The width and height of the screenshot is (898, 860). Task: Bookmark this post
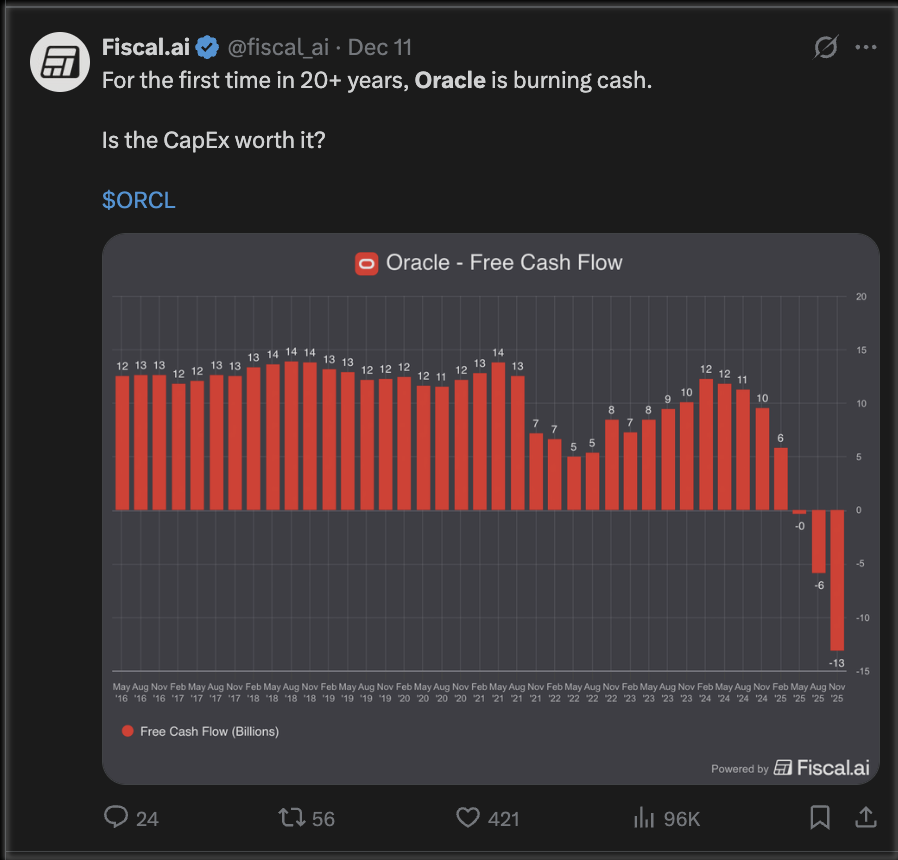pos(820,818)
